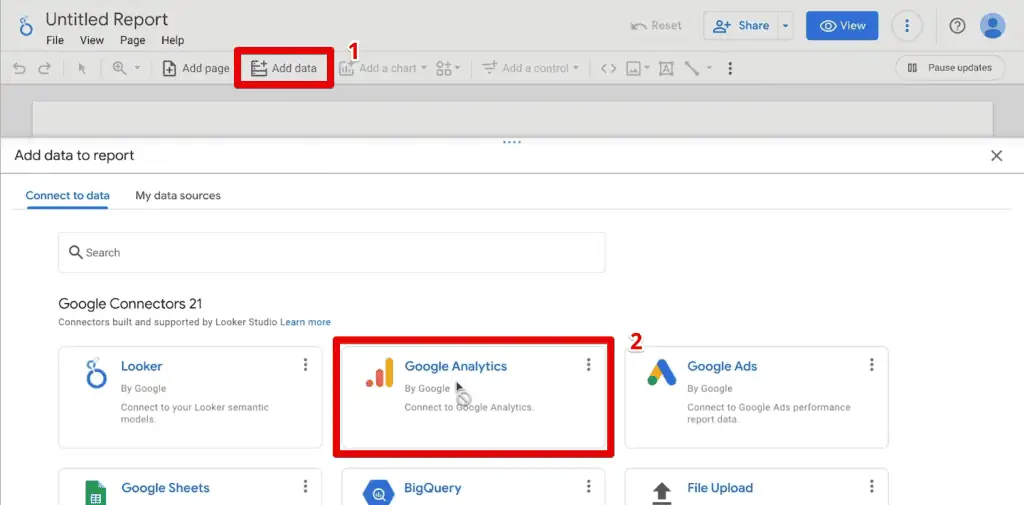Click the Google Ads logo icon
This screenshot has height=505, width=1024.
pos(662,372)
